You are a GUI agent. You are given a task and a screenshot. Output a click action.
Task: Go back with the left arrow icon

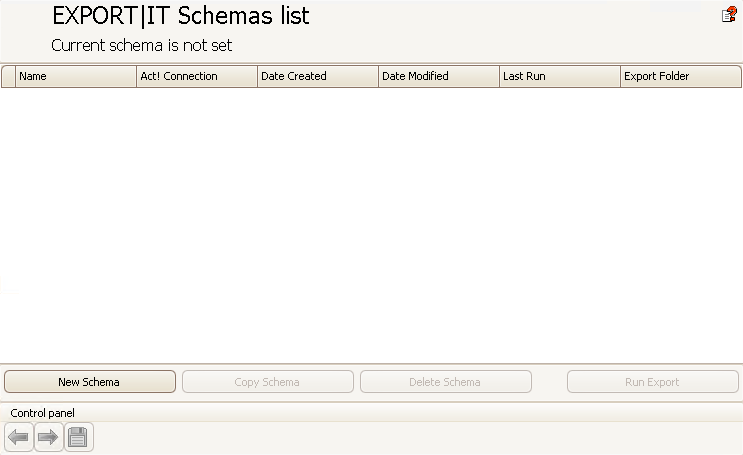point(19,437)
